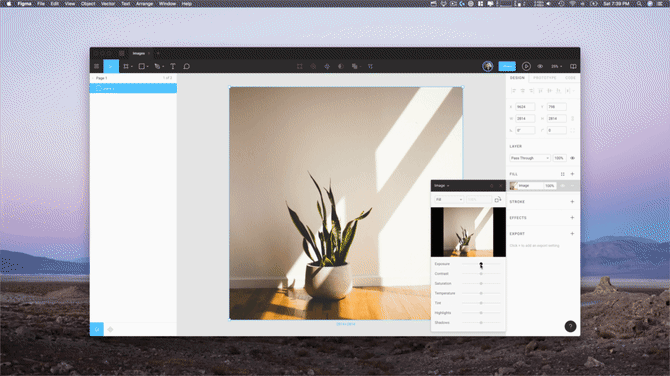Add a new effect with the plus button

coord(572,217)
